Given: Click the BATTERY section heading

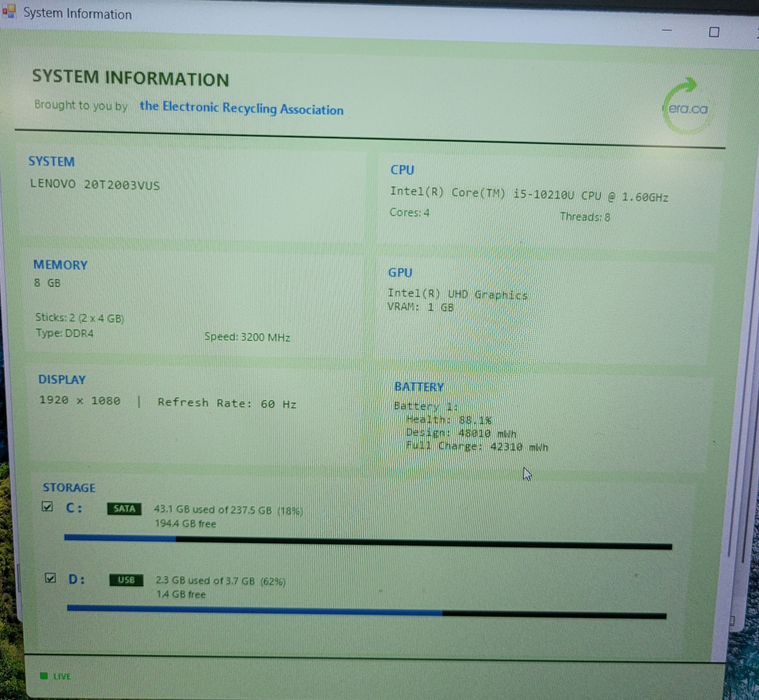Looking at the screenshot, I should (419, 387).
